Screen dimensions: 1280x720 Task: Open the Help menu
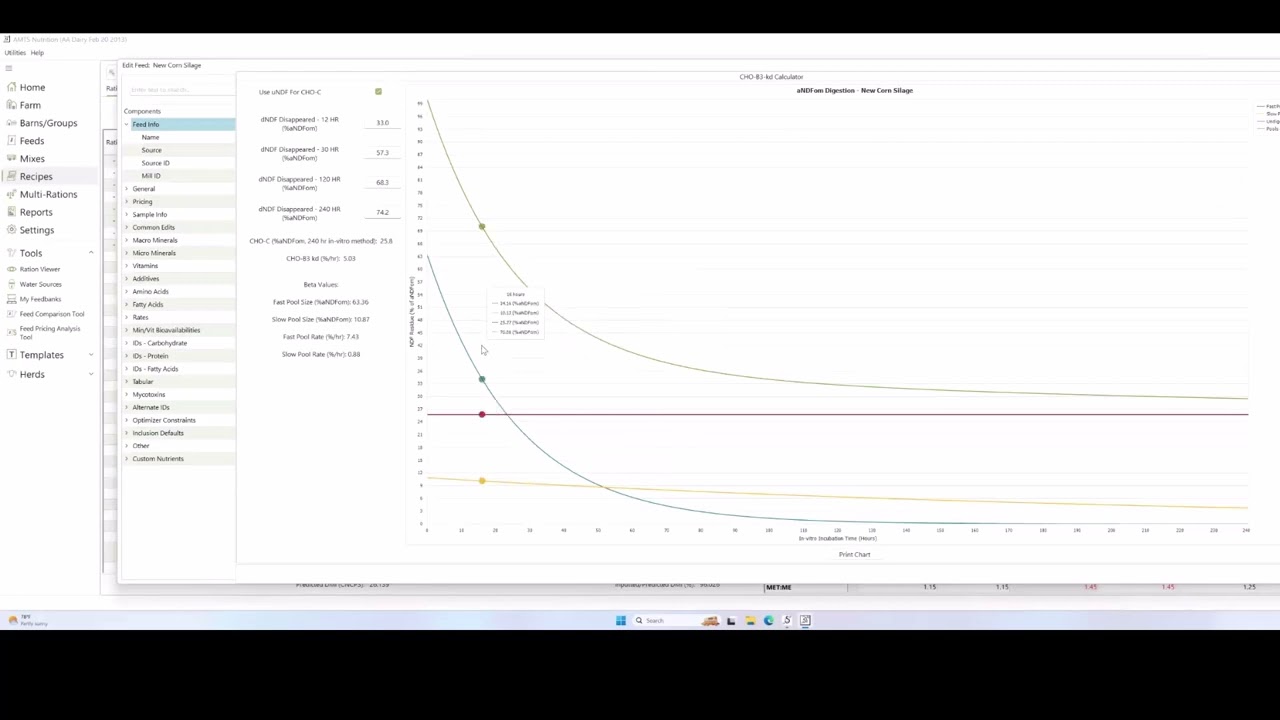[37, 53]
